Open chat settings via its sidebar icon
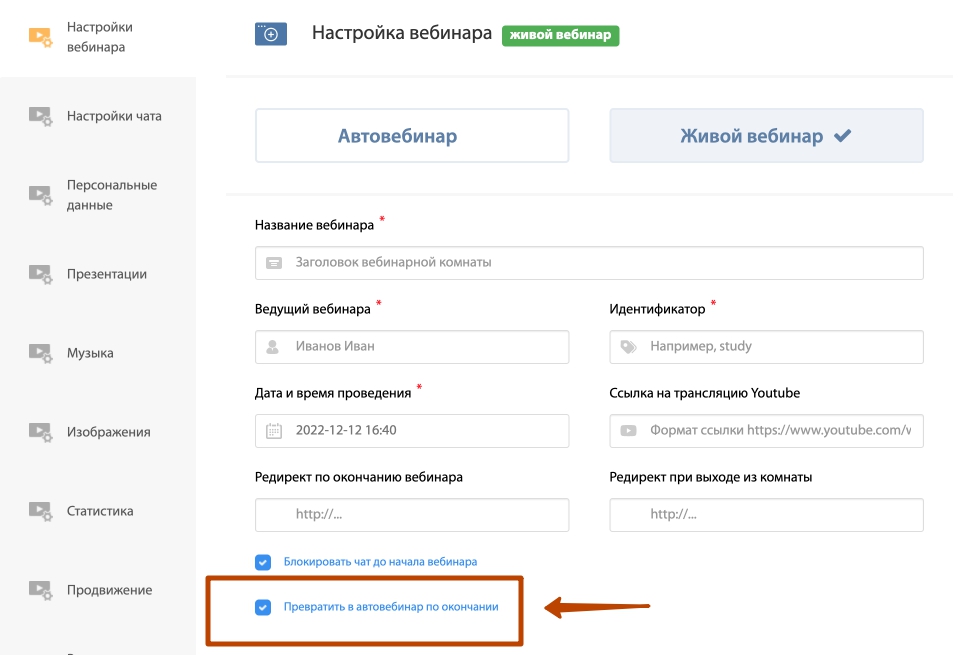This screenshot has width=976, height=655. click(x=40, y=116)
